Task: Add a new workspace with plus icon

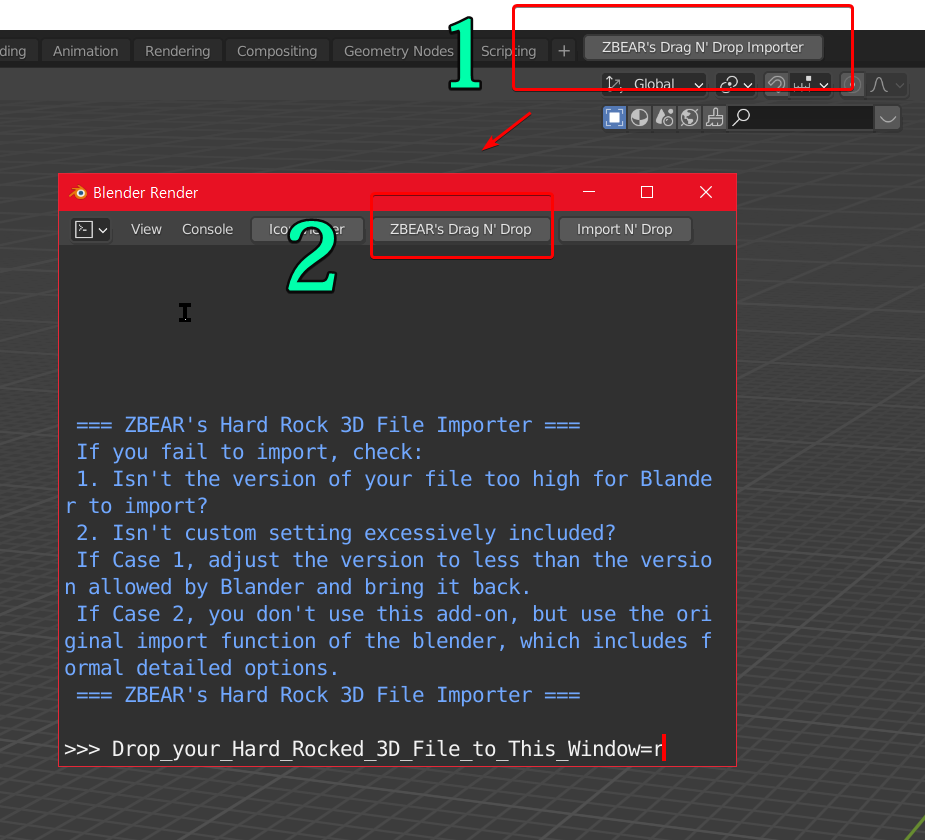Action: pyautogui.click(x=564, y=51)
